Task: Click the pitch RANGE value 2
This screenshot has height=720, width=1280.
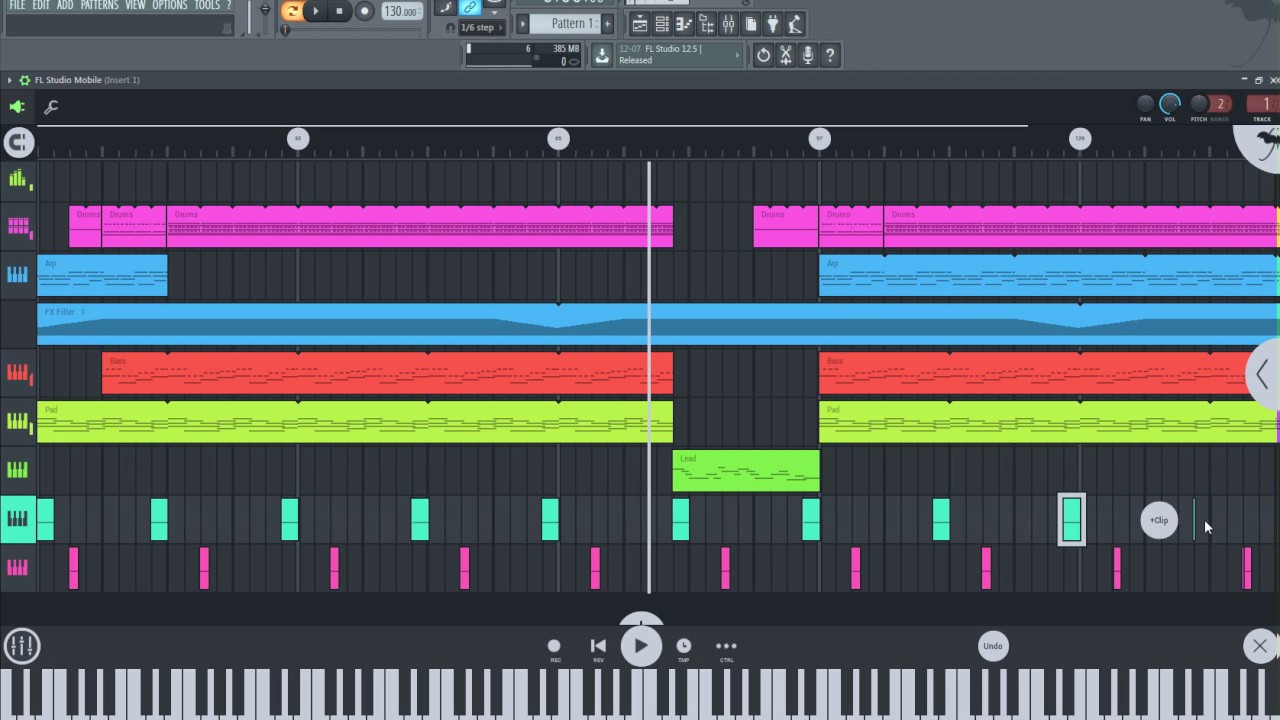Action: pos(1220,103)
